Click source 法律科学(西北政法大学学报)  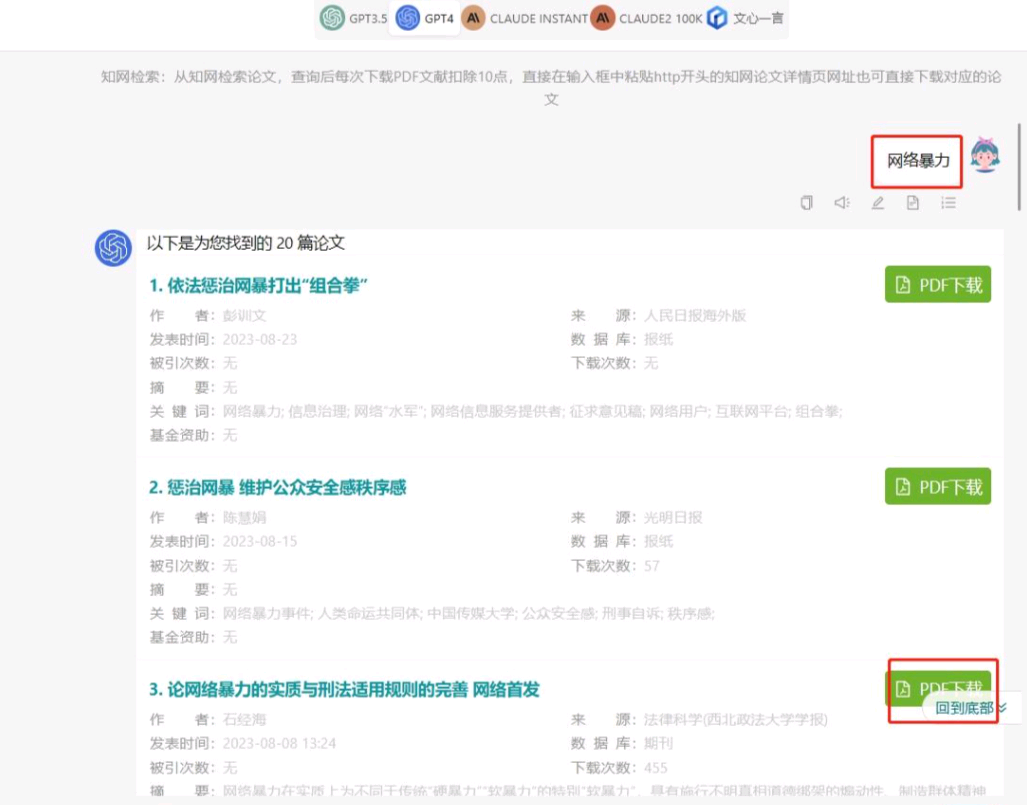click(x=736, y=719)
